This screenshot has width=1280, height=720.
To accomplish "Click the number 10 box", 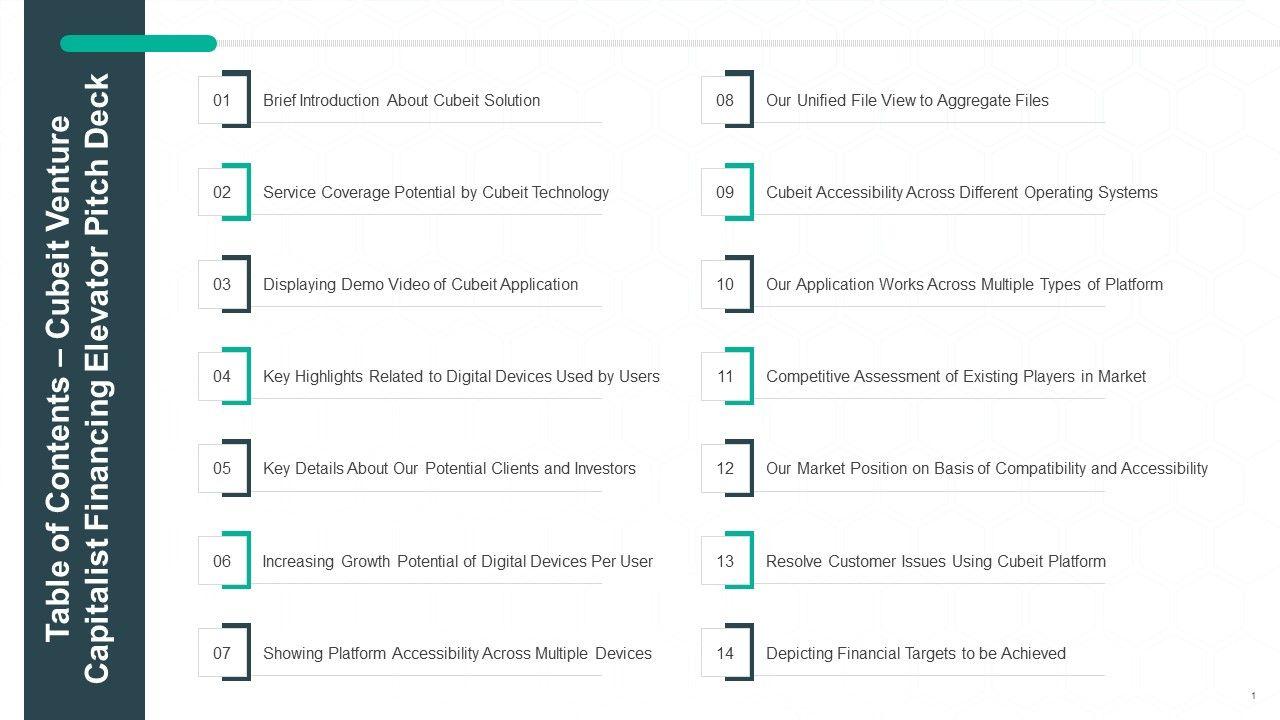I will click(x=725, y=284).
